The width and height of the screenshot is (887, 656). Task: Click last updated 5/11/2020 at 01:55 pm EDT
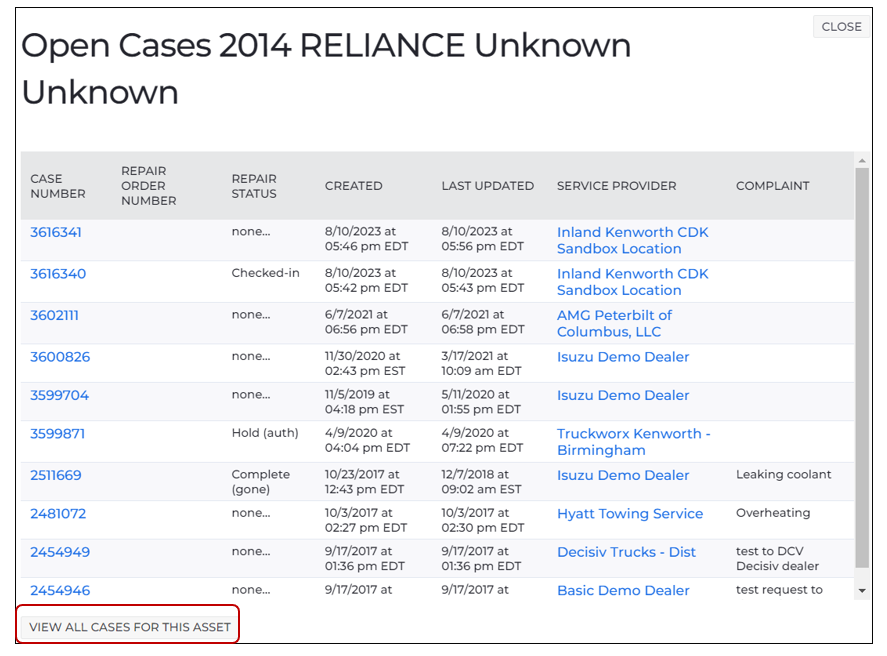click(x=481, y=402)
